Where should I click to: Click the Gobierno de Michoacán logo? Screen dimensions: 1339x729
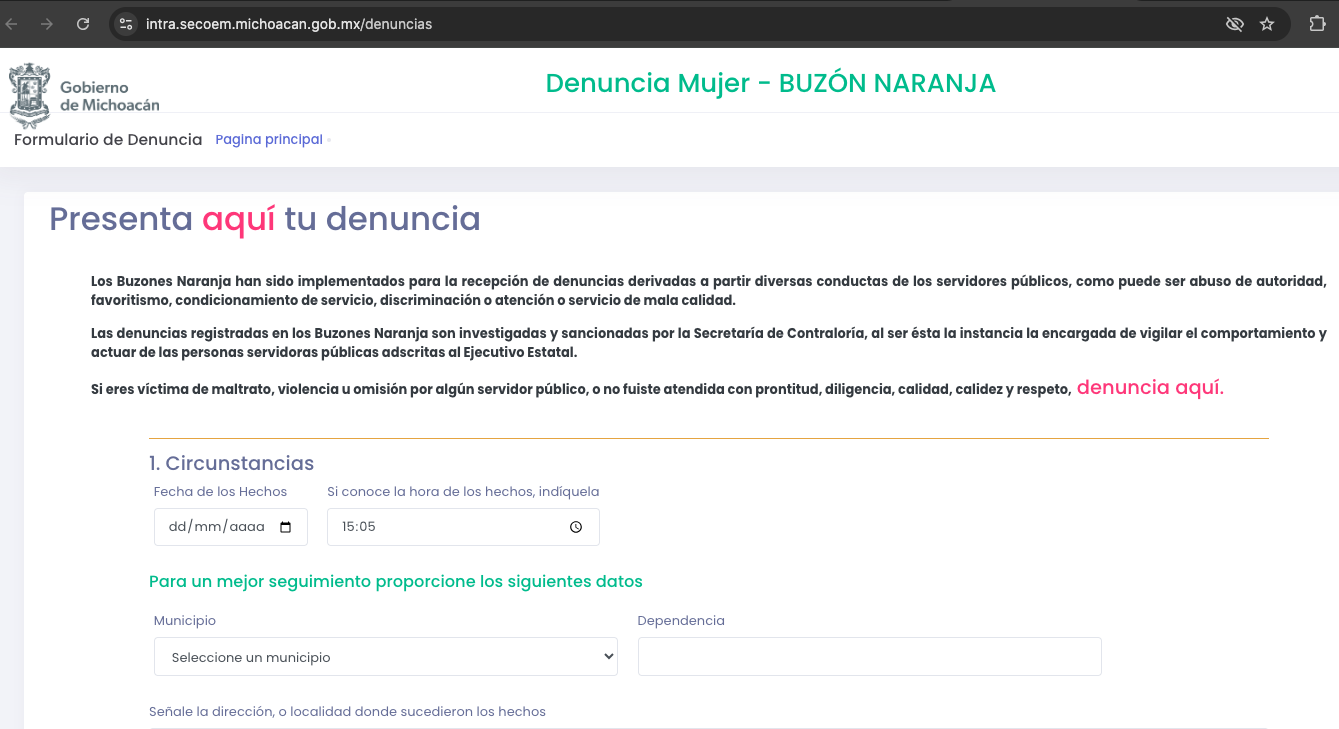click(84, 95)
